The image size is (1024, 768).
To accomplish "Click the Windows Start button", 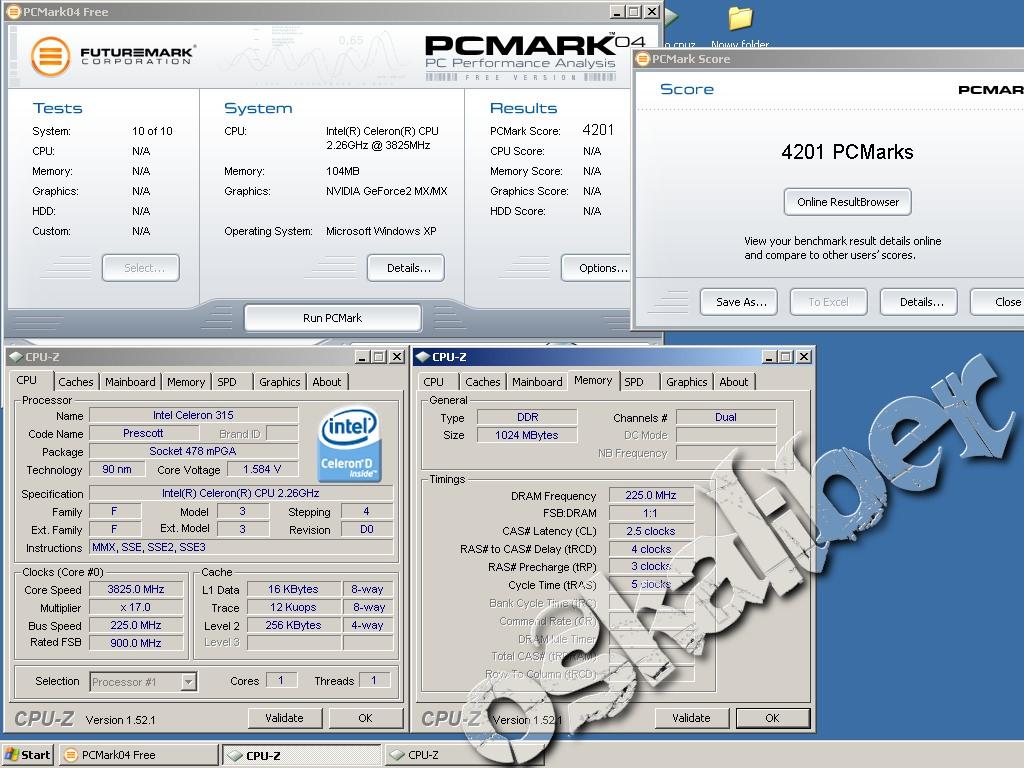I will pyautogui.click(x=28, y=755).
